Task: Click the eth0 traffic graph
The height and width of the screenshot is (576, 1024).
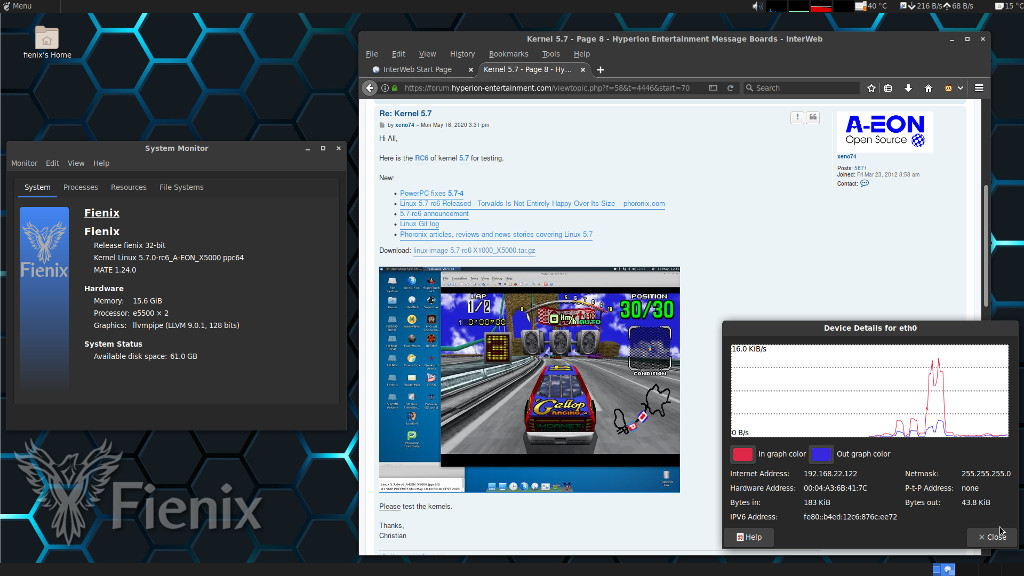Action: tap(870, 391)
